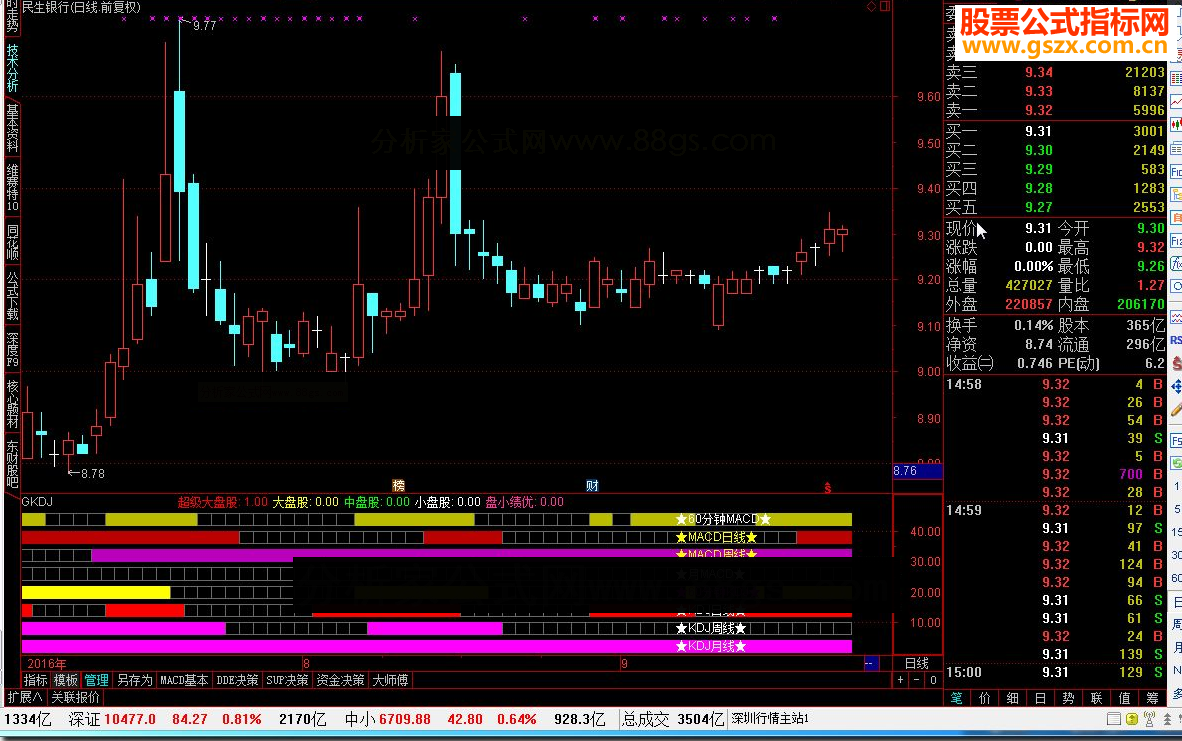Open 深度F9 in left sidebar
Screen dimensions: 1182x741
click(12, 349)
